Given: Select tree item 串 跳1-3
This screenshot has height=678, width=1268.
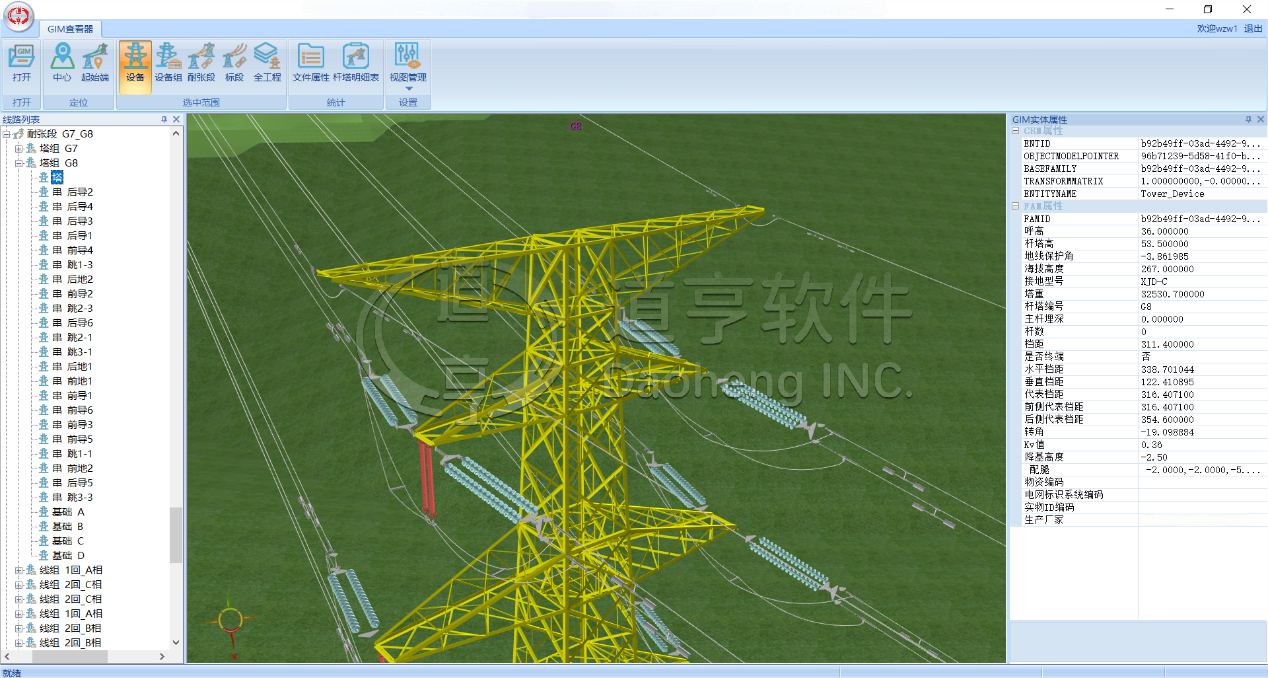Looking at the screenshot, I should tap(72, 264).
